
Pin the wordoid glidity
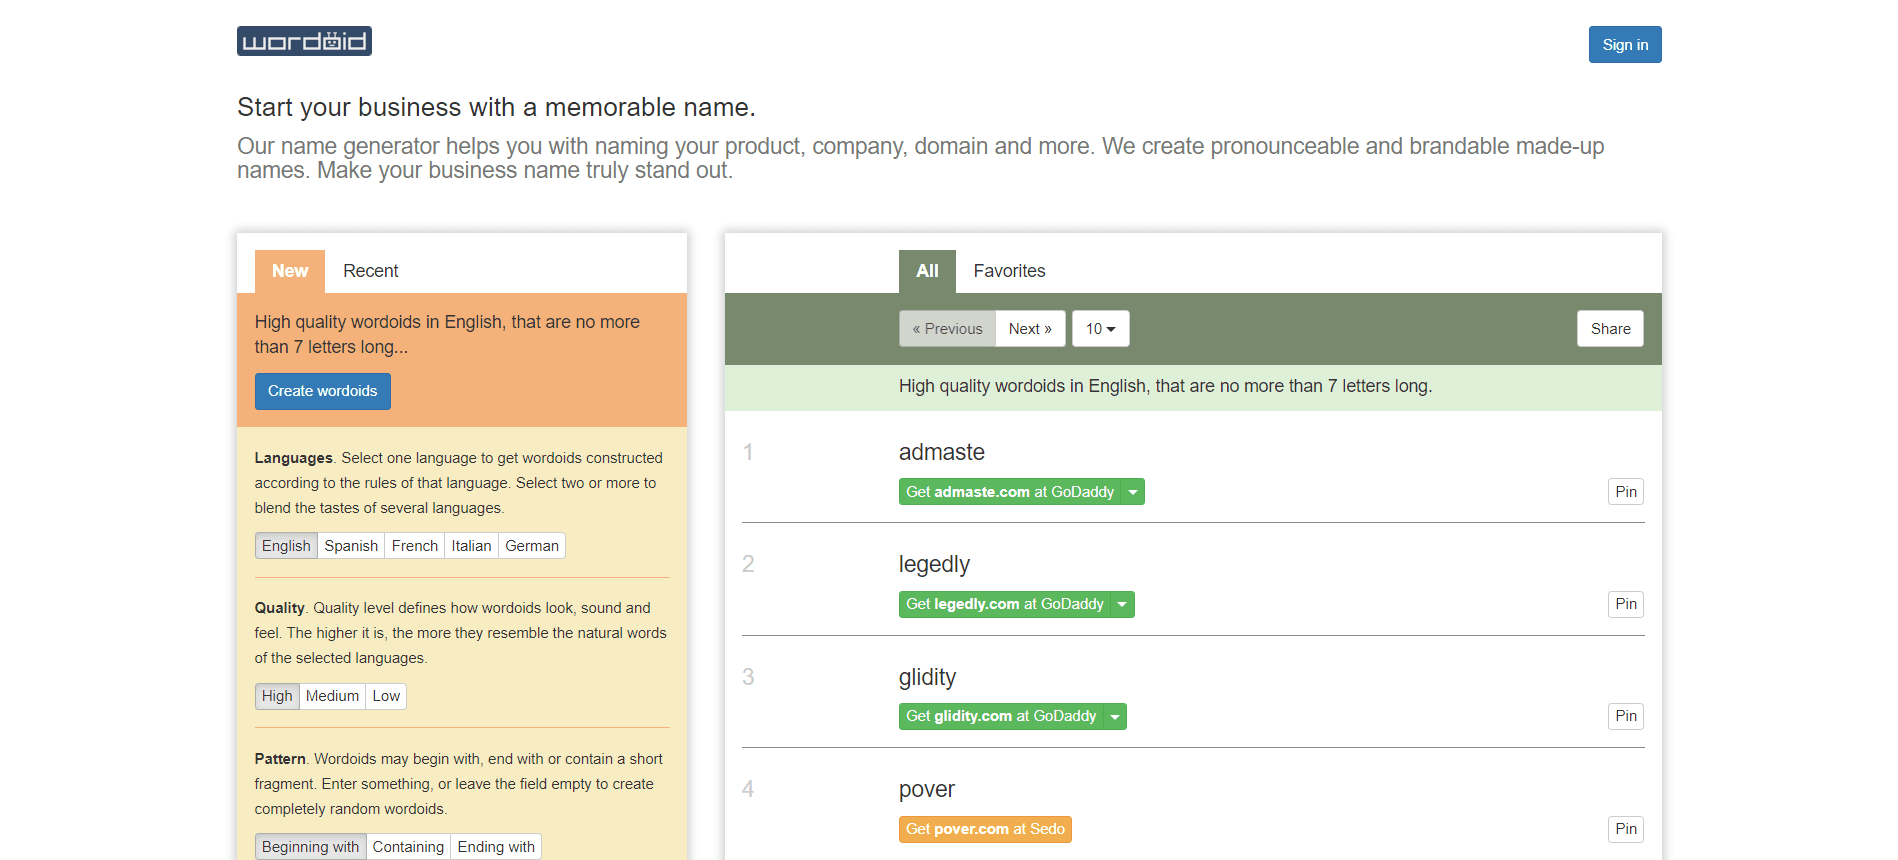[1626, 716]
